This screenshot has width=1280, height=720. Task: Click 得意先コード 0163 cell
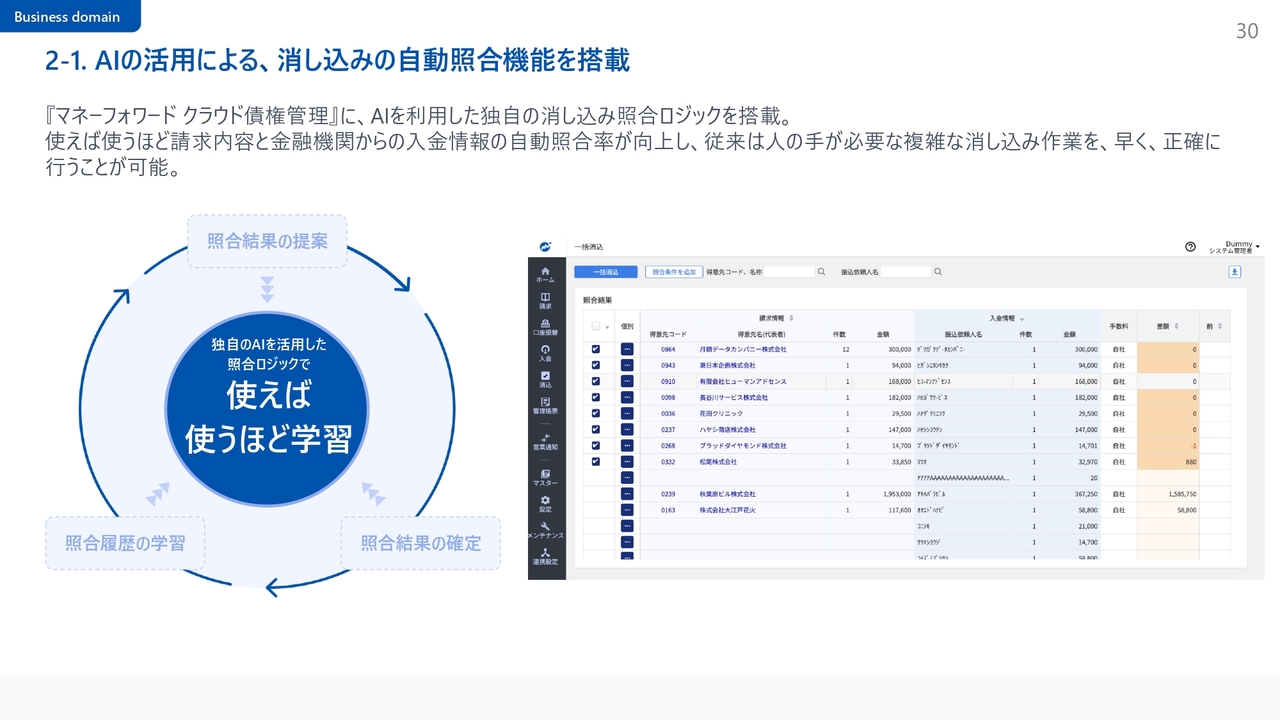[x=668, y=510]
